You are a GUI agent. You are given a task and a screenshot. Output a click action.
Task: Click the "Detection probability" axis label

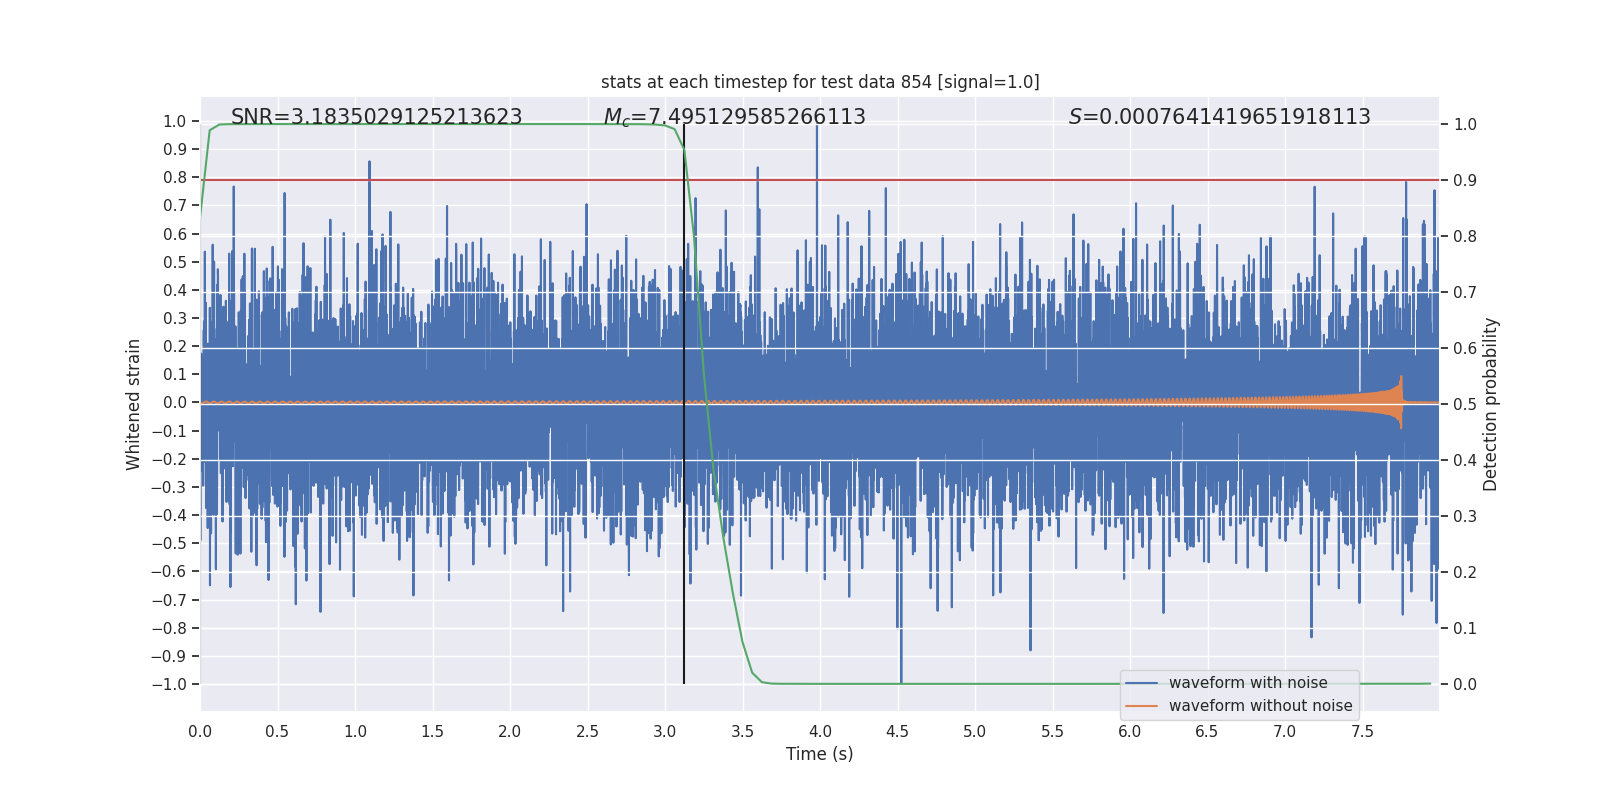point(1491,404)
